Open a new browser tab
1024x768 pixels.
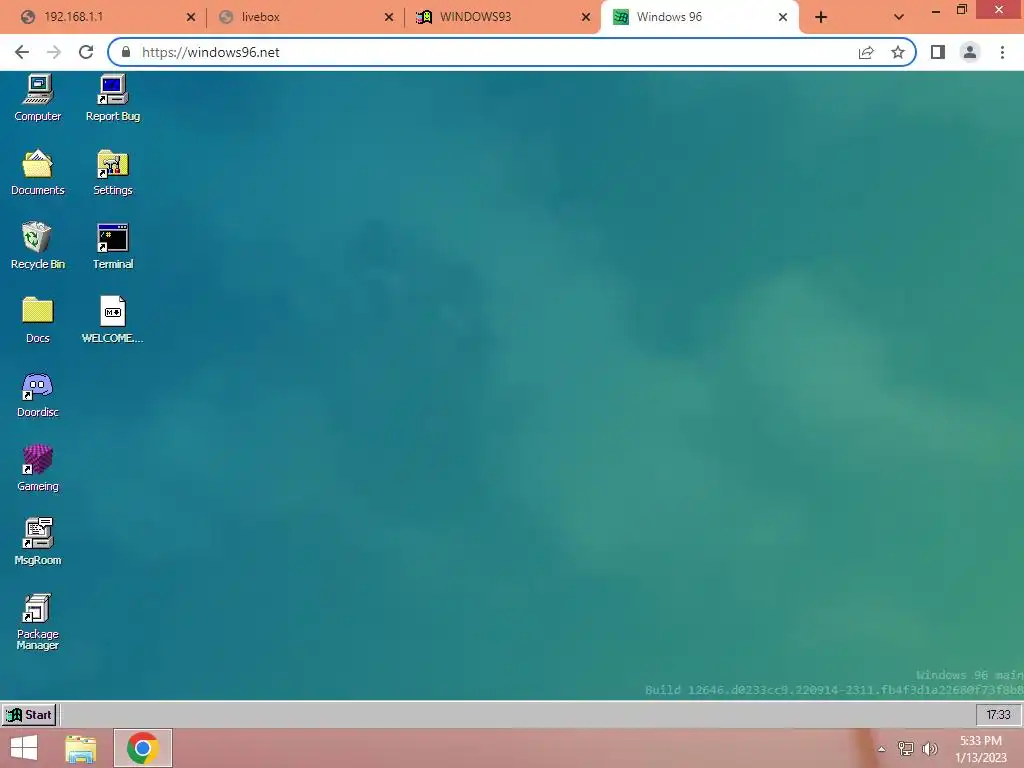coord(821,18)
